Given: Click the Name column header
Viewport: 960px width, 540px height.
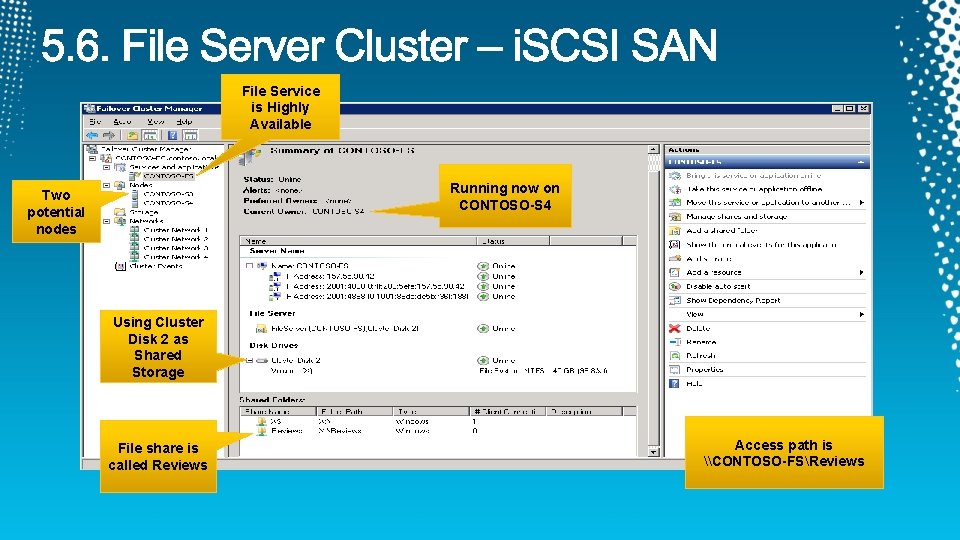Looking at the screenshot, I should coord(358,241).
